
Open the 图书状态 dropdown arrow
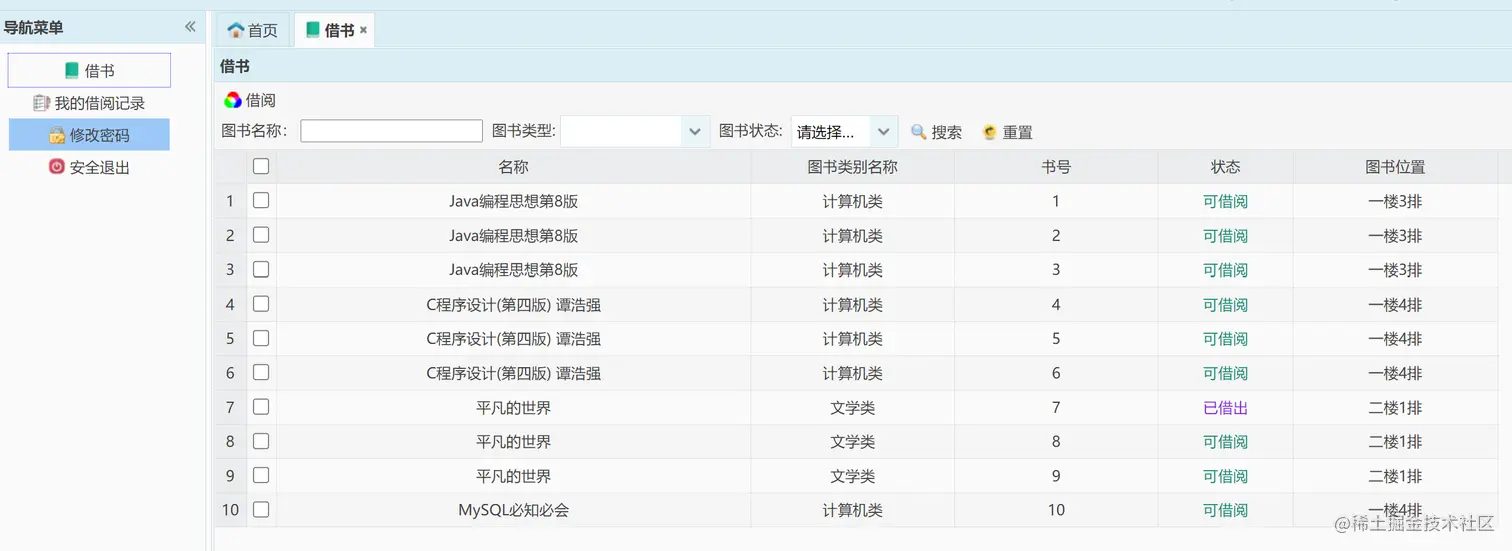[x=883, y=132]
